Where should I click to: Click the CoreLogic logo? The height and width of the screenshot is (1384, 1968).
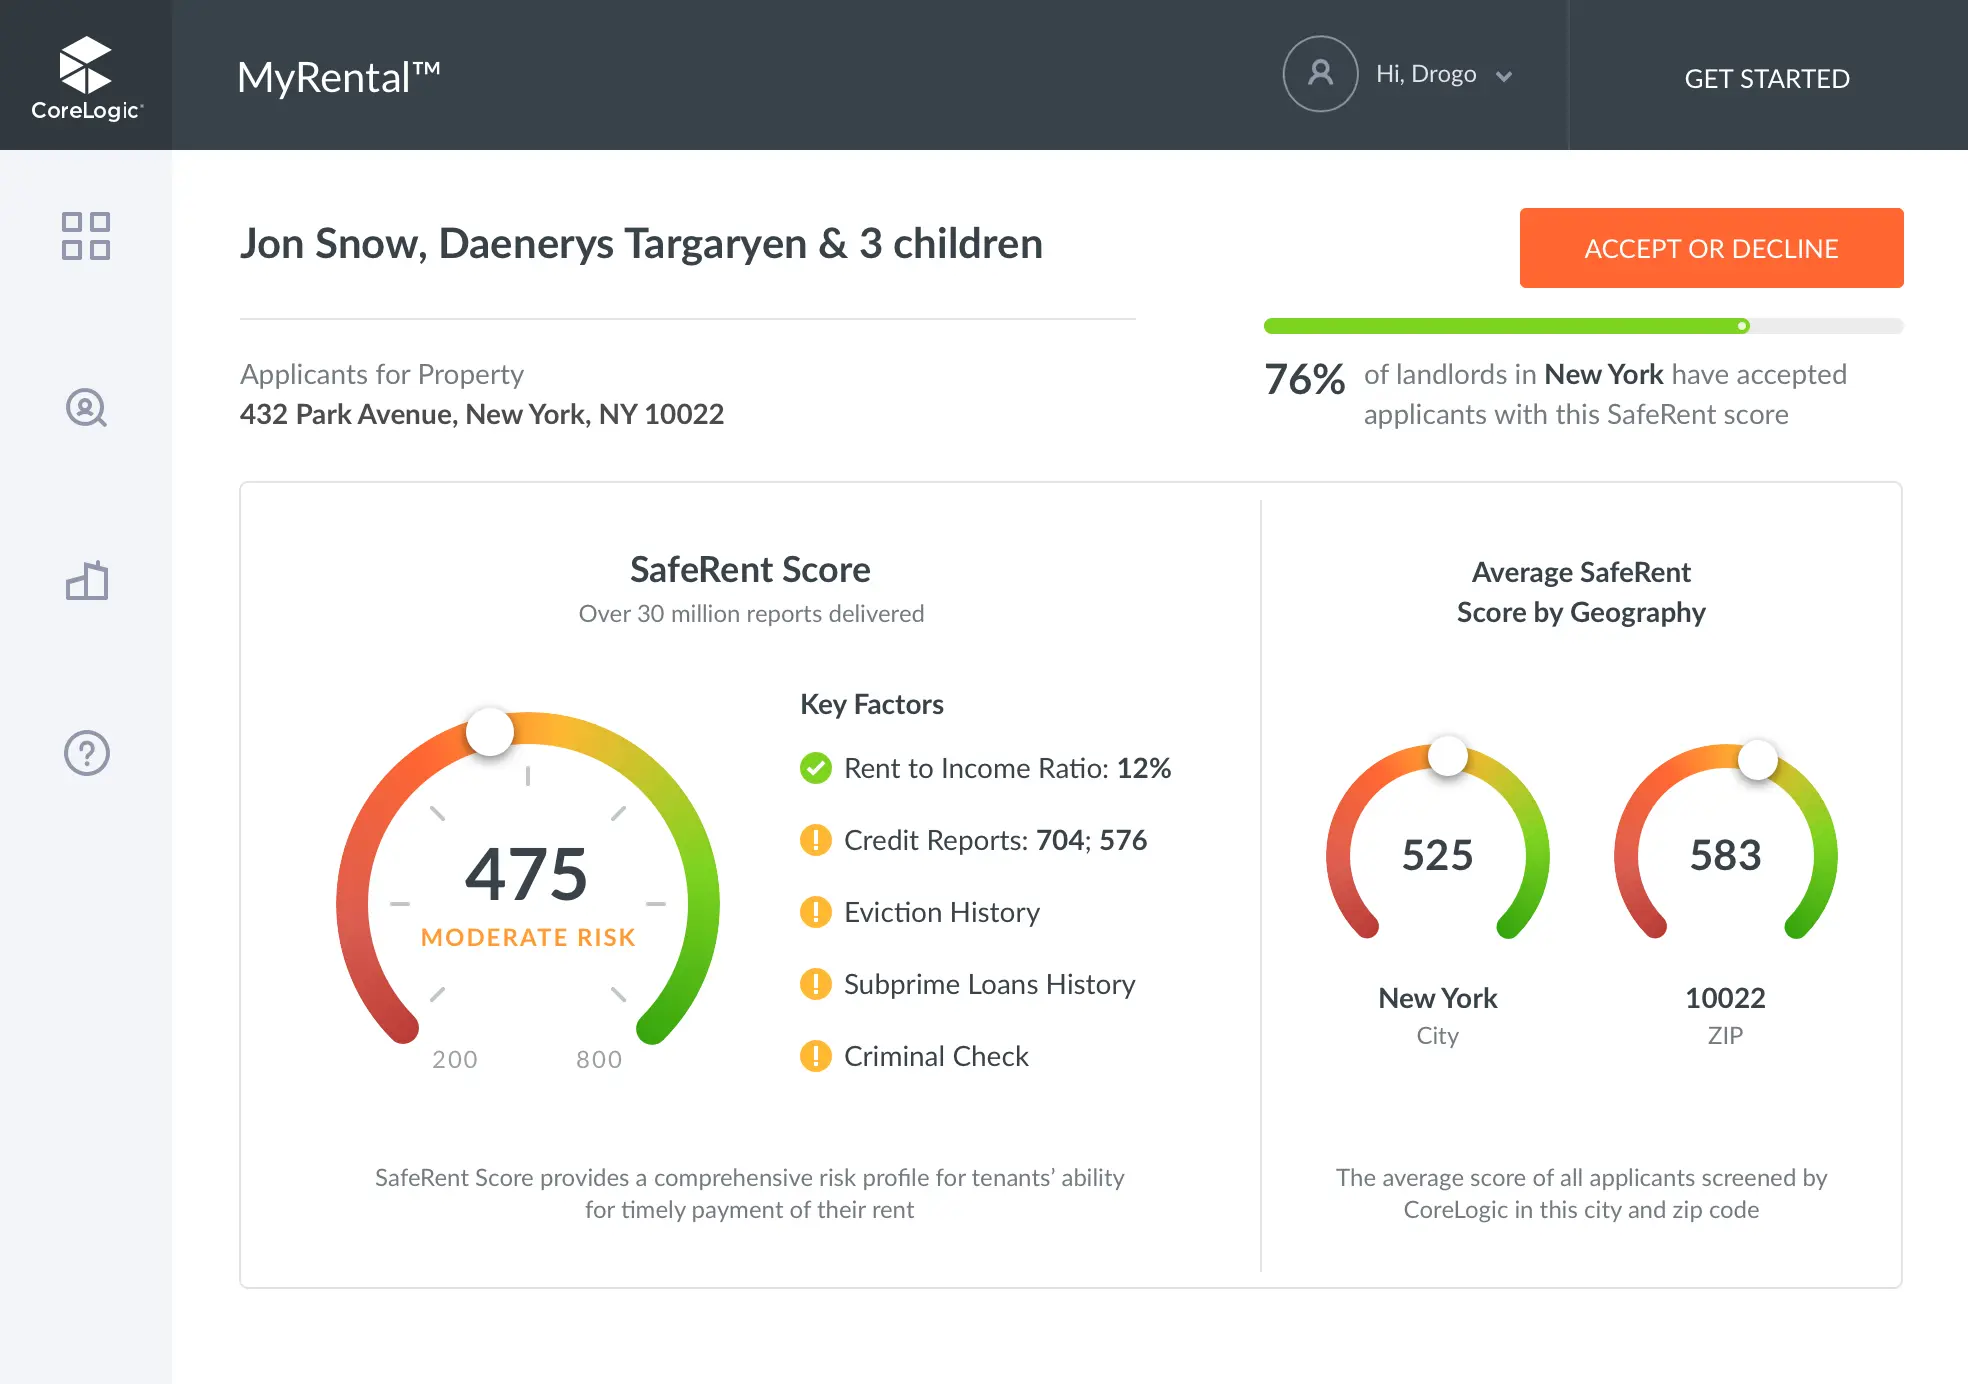(86, 78)
